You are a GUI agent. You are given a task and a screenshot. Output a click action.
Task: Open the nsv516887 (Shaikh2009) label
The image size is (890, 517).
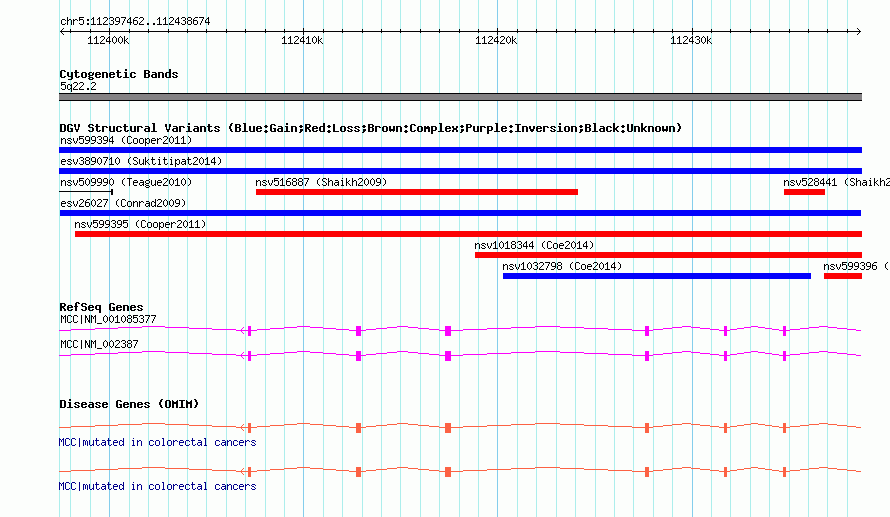click(321, 182)
